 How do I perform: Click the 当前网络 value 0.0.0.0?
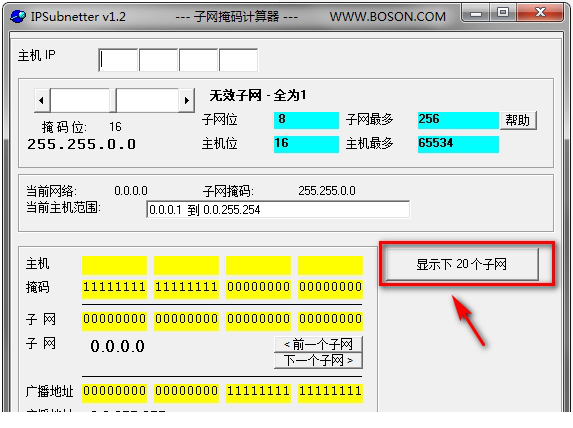click(131, 191)
